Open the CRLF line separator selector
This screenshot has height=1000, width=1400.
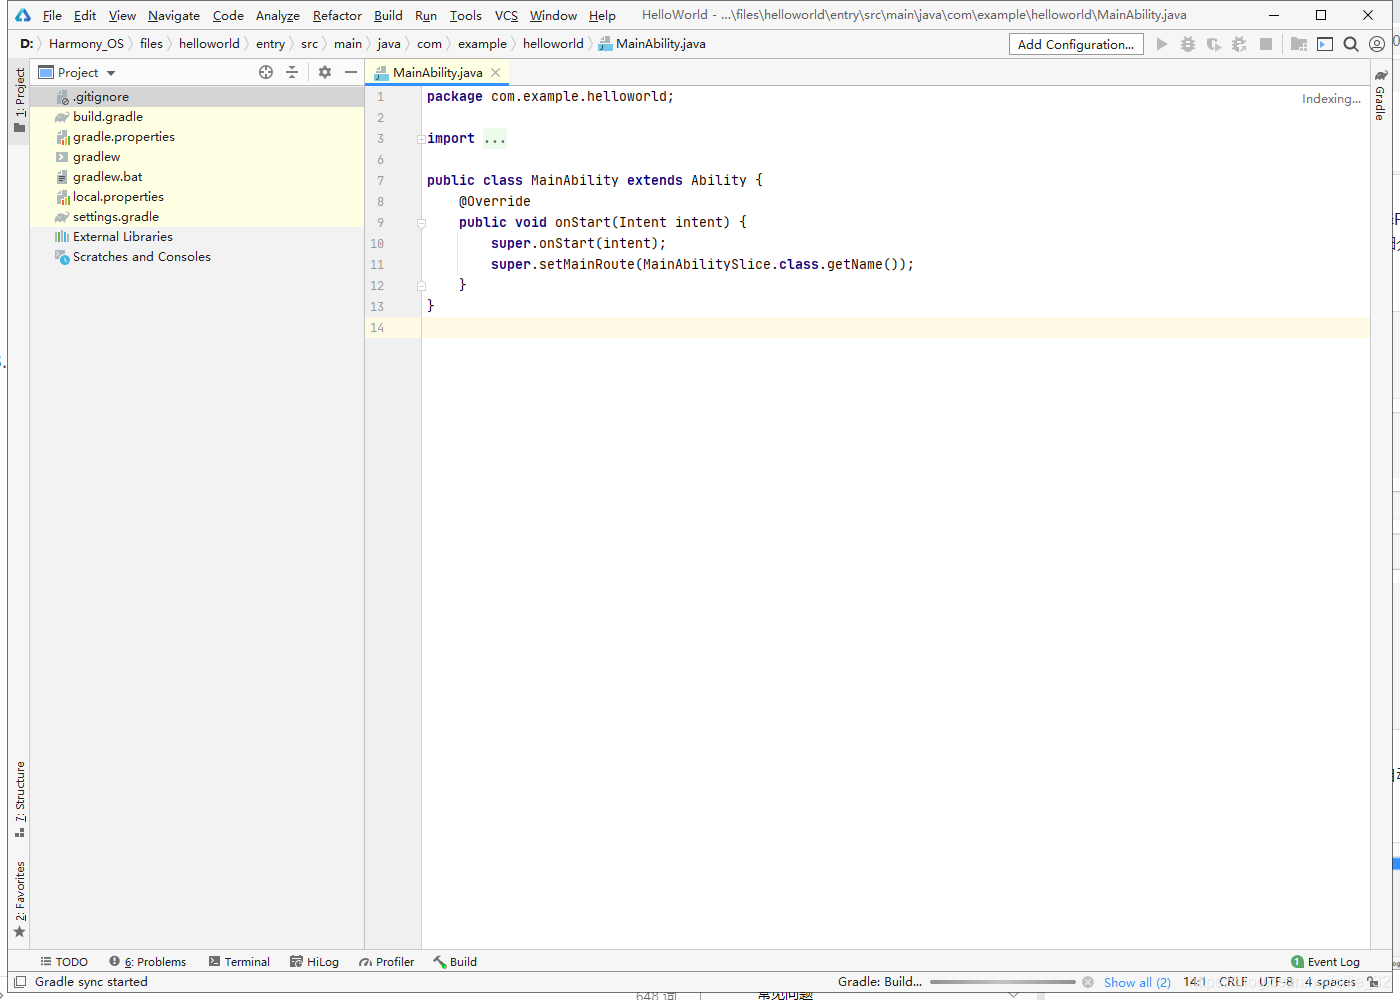pos(1233,982)
